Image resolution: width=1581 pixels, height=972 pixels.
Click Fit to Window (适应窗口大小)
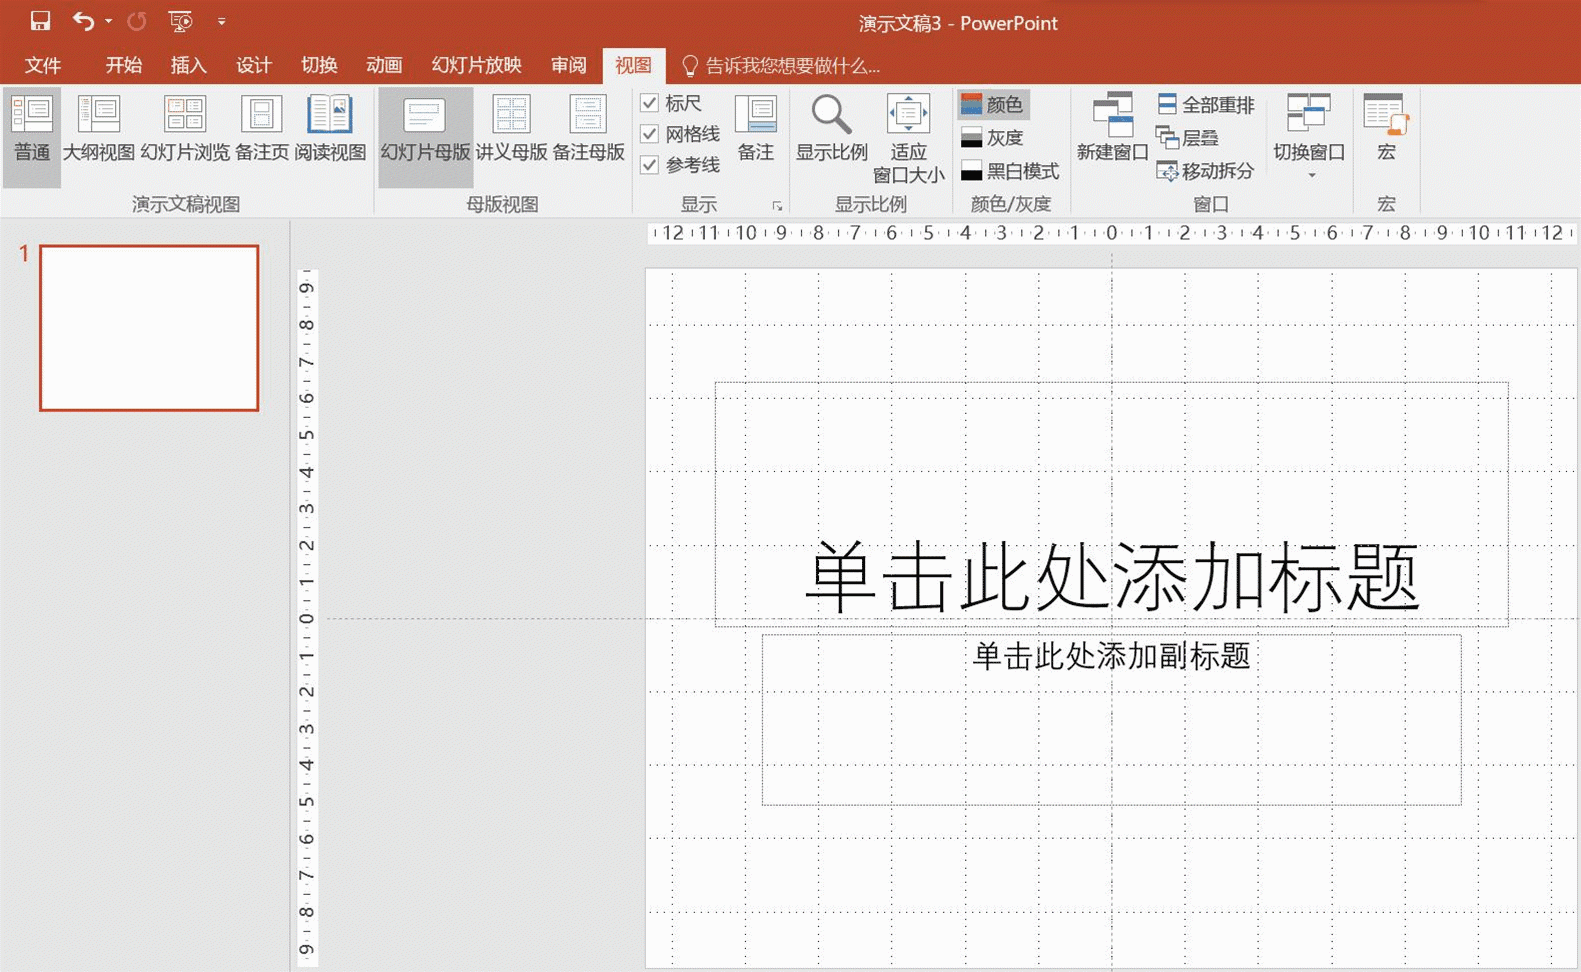908,135
